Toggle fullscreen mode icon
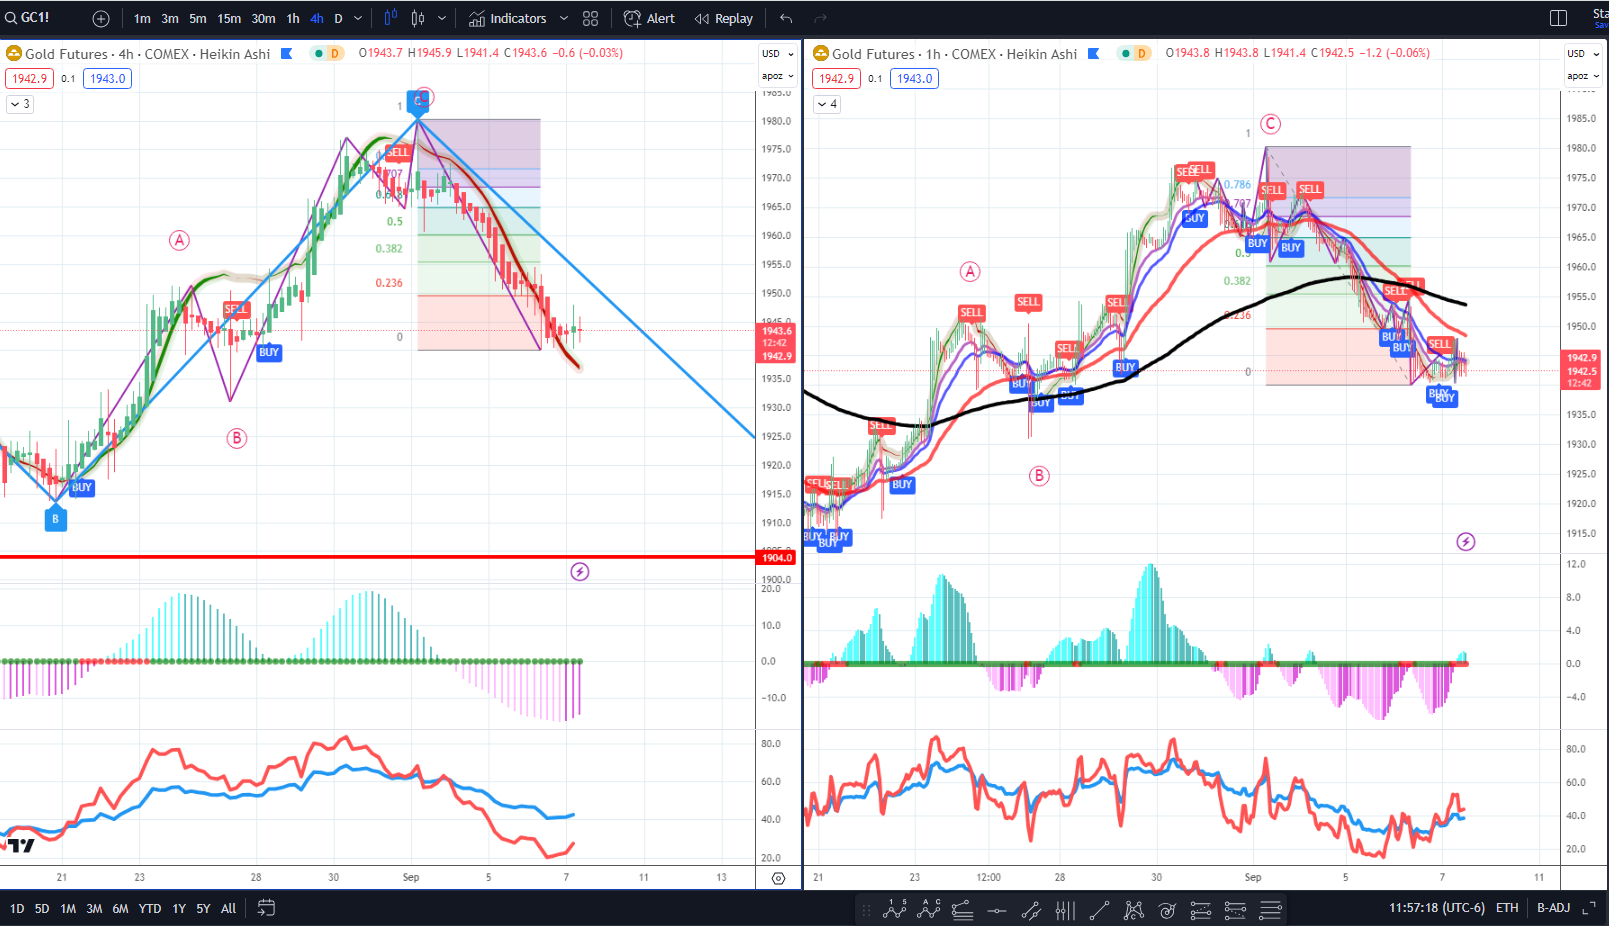 point(1590,908)
